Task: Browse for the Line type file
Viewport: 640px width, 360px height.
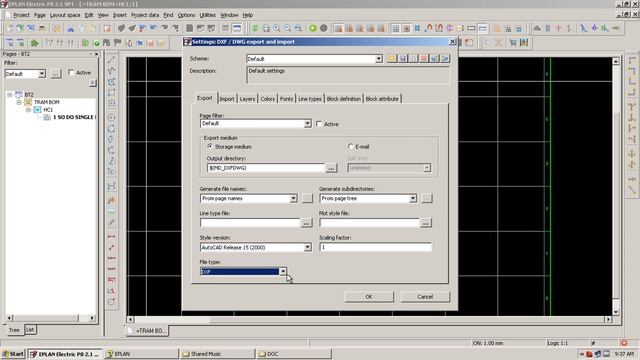Action: pyautogui.click(x=306, y=223)
